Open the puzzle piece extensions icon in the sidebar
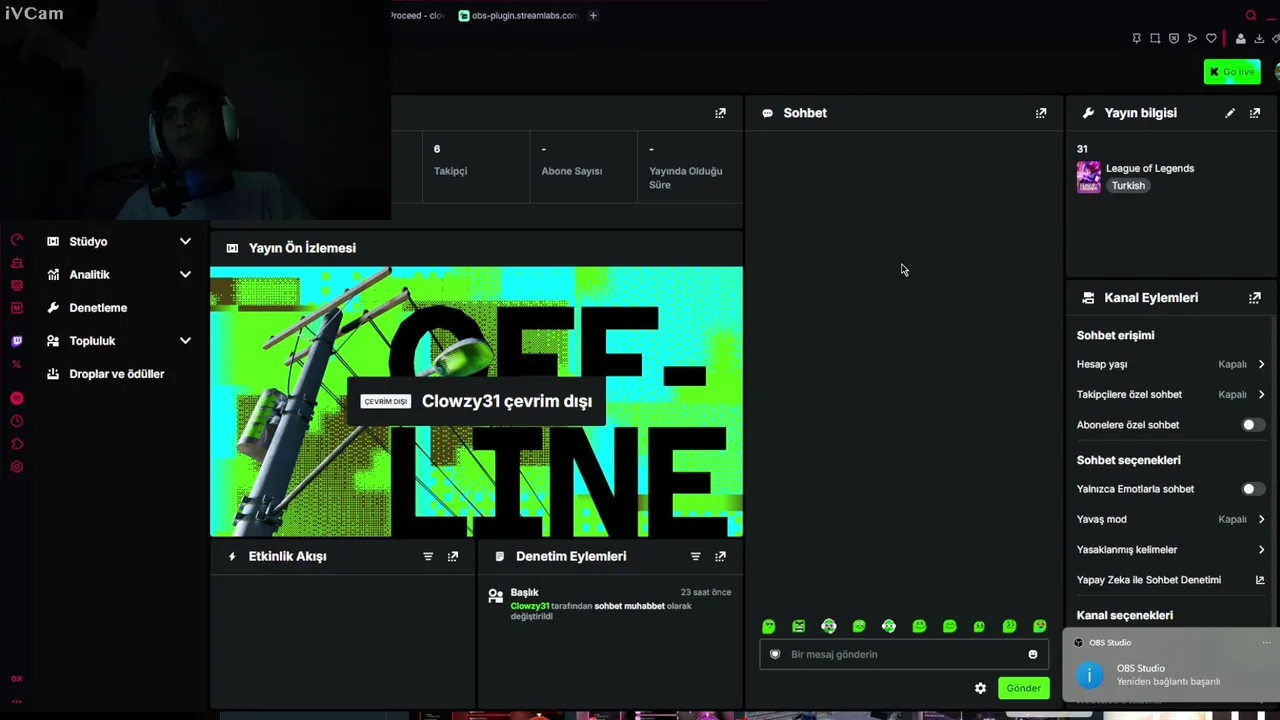The width and height of the screenshot is (1280, 720). click(17, 444)
